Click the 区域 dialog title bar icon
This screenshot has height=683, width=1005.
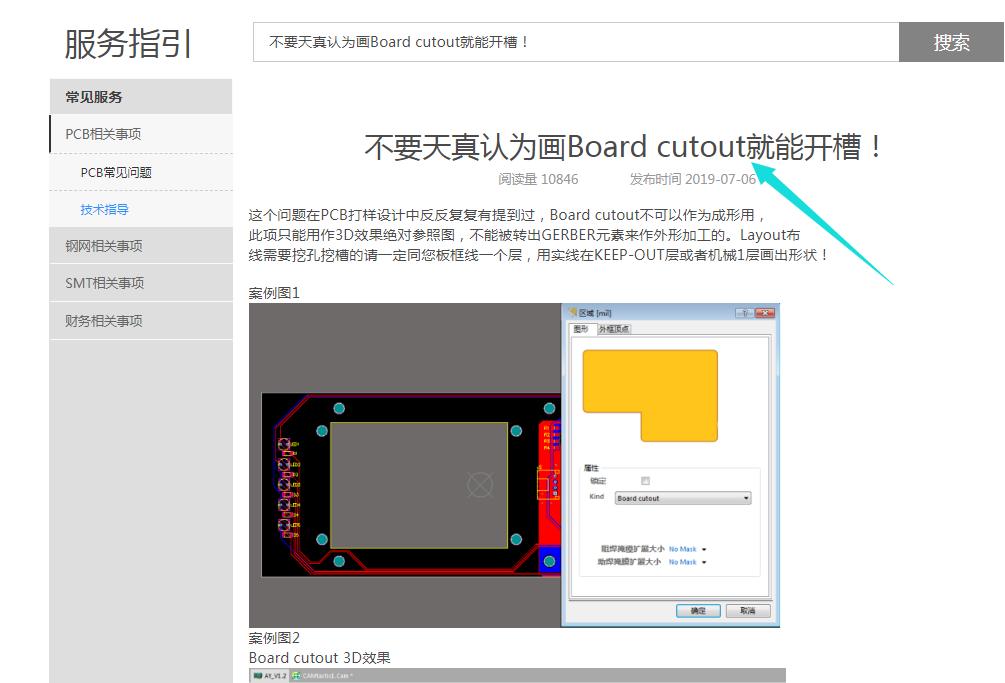pos(573,313)
